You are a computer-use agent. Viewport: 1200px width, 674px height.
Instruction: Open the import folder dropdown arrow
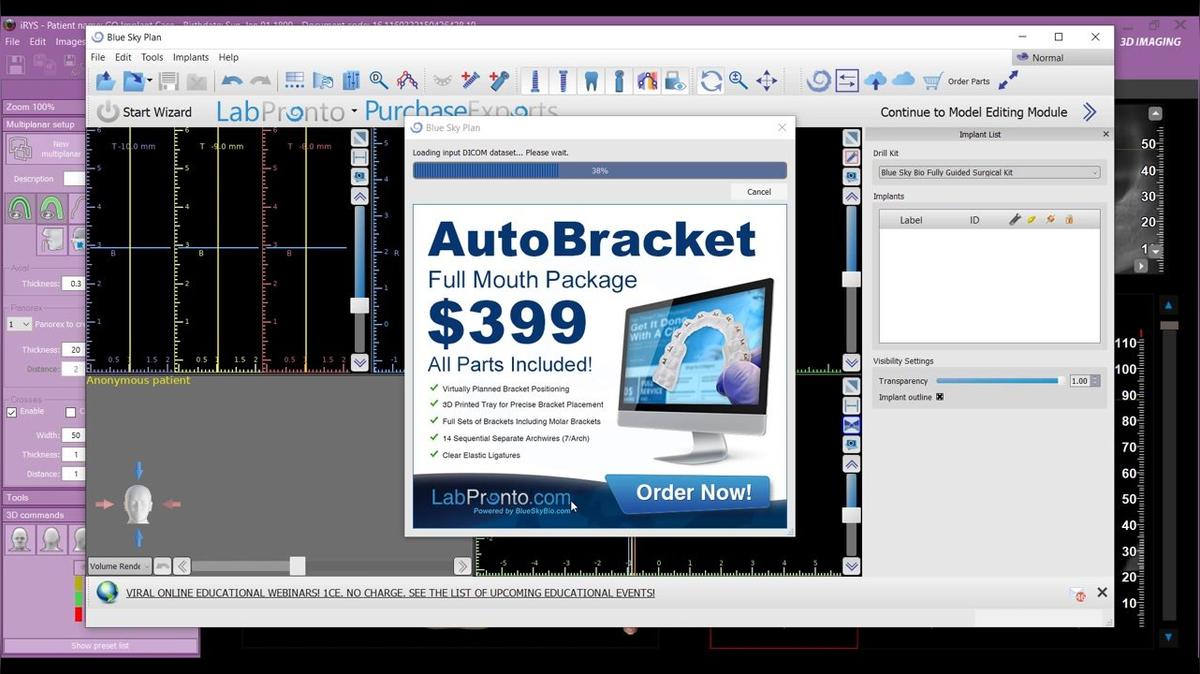149,81
